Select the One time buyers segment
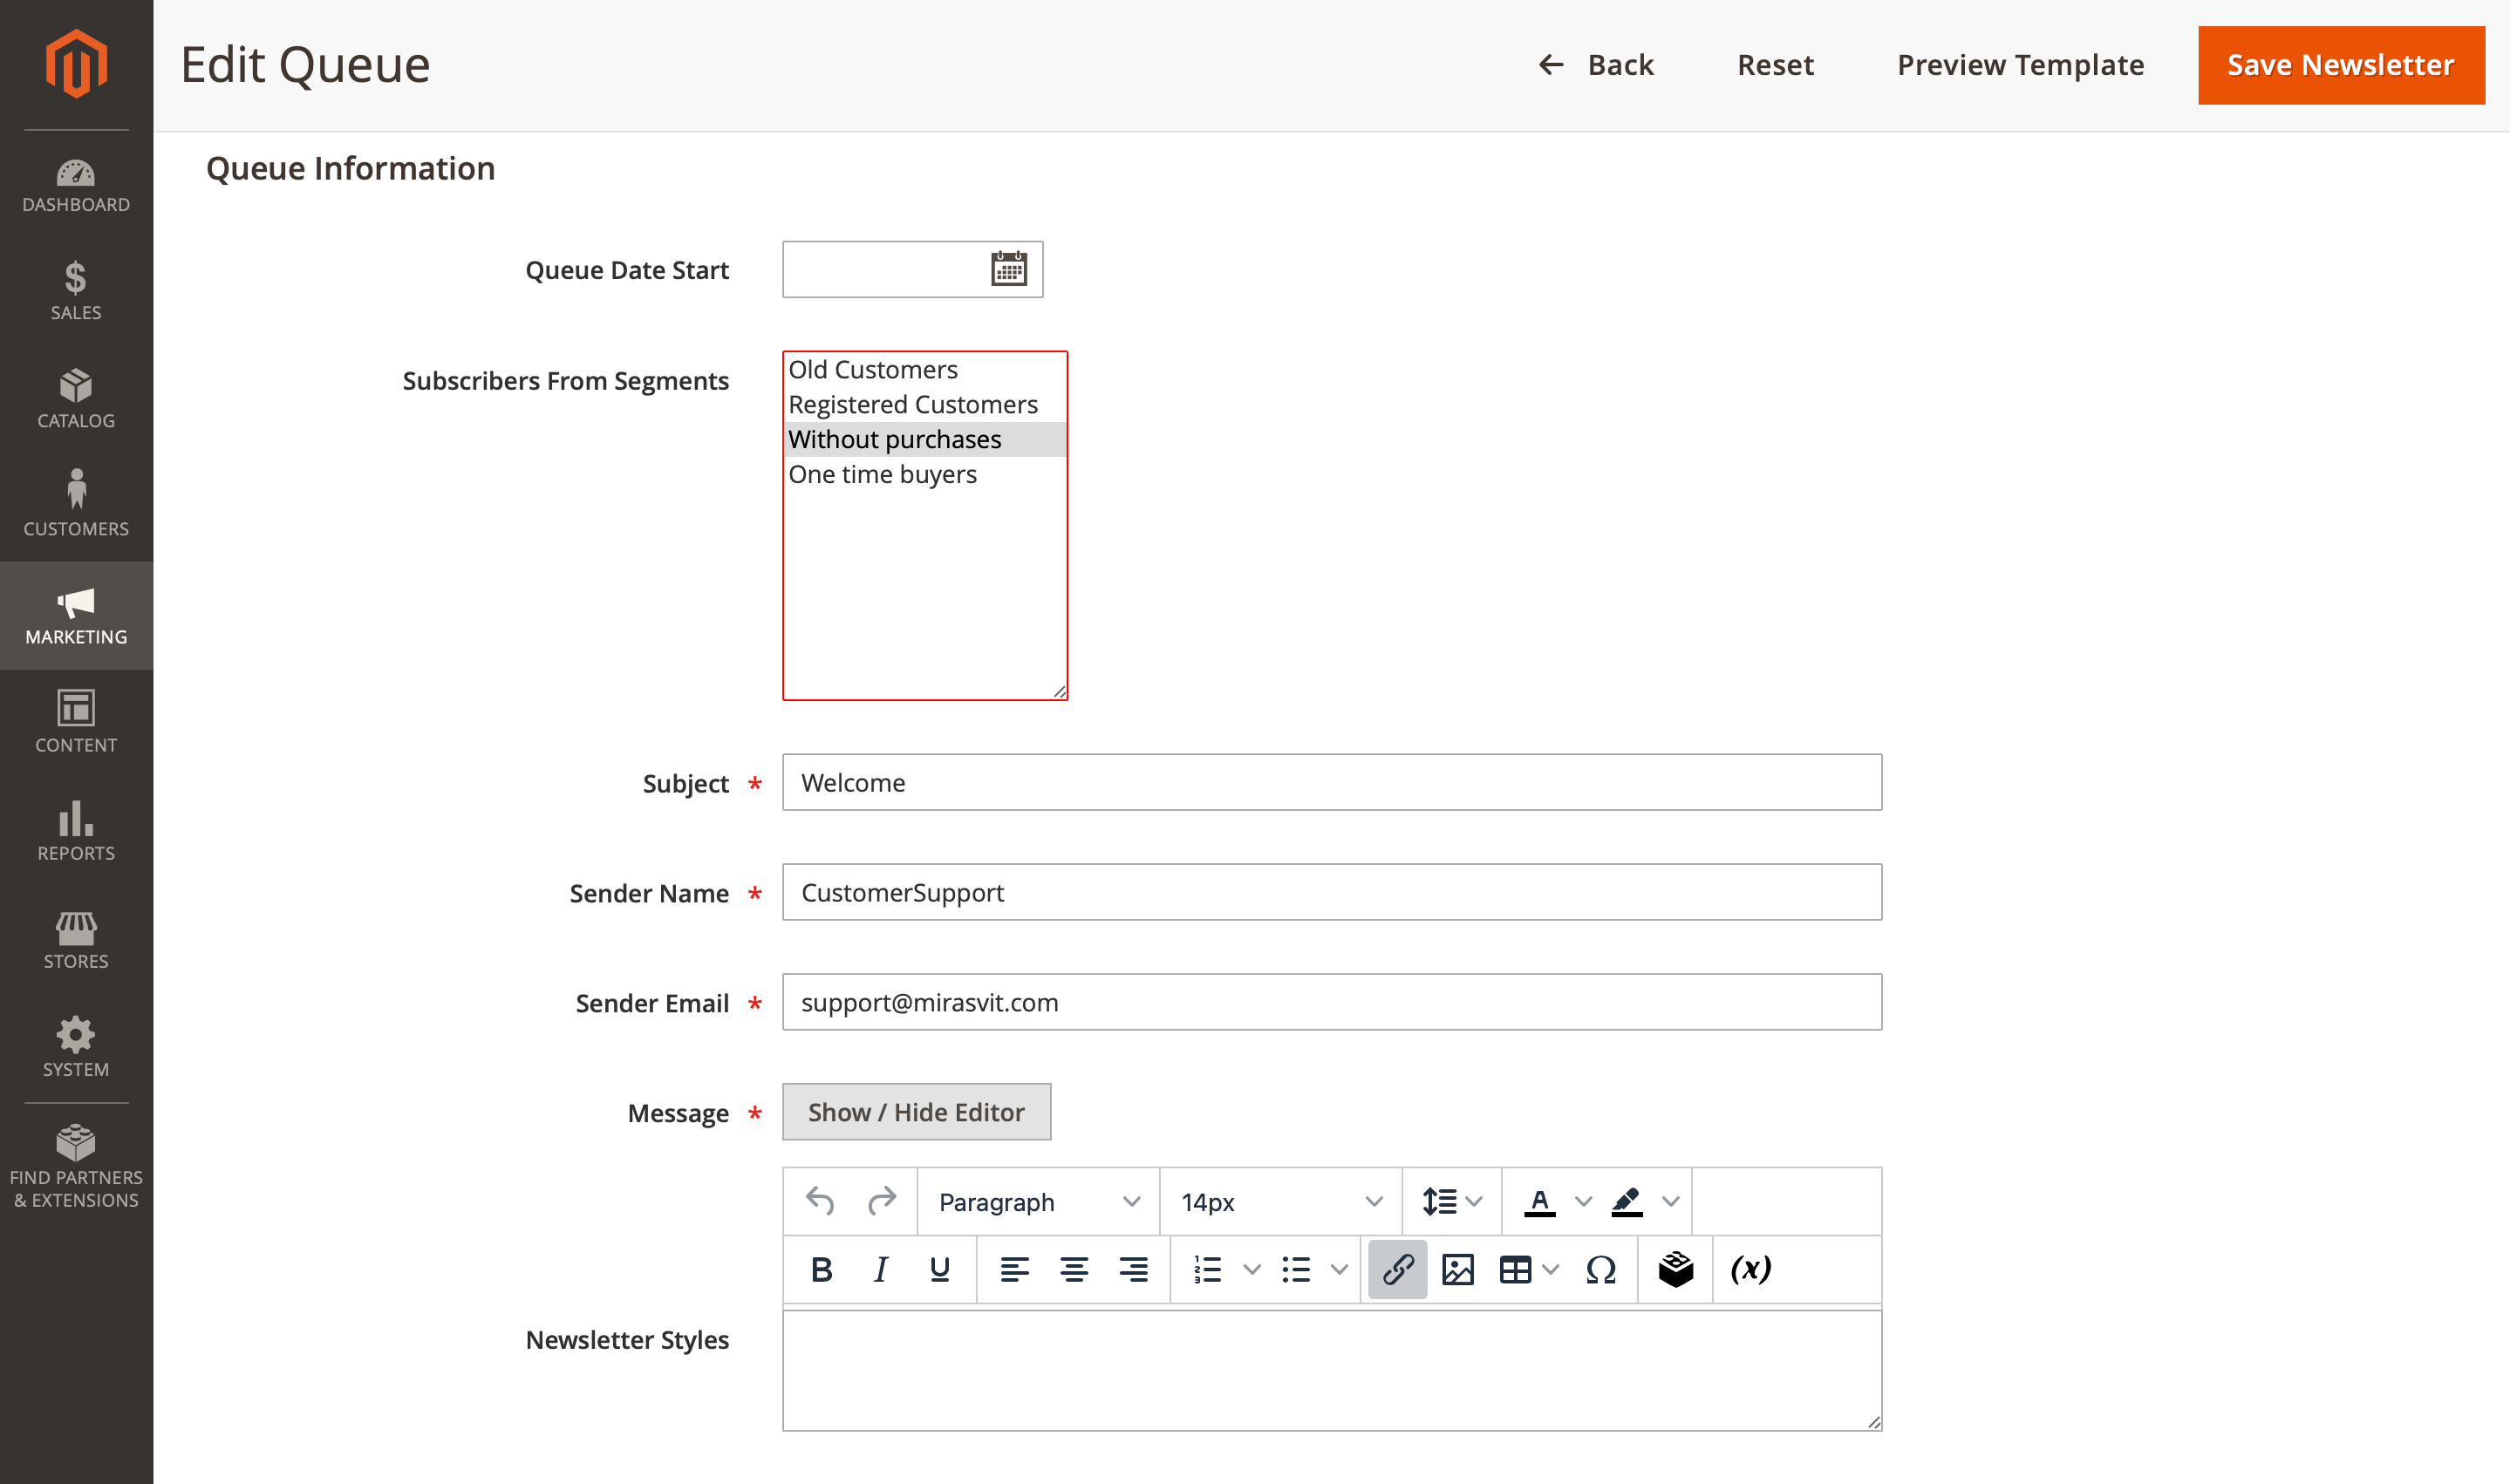Image resolution: width=2510 pixels, height=1484 pixels. tap(883, 473)
